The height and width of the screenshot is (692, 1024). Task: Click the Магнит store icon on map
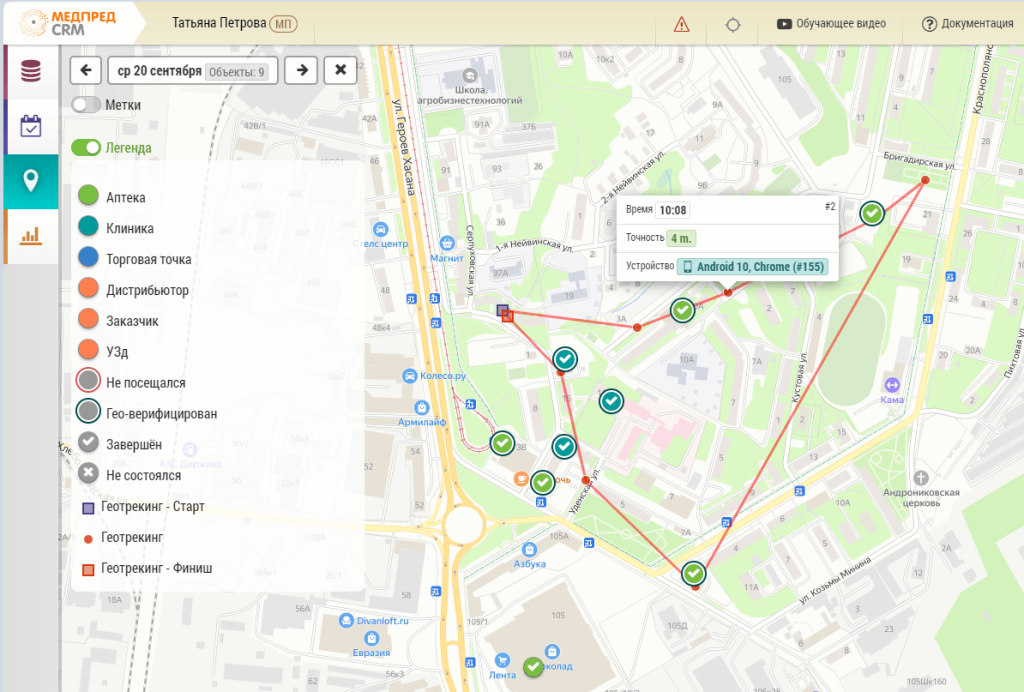[447, 244]
